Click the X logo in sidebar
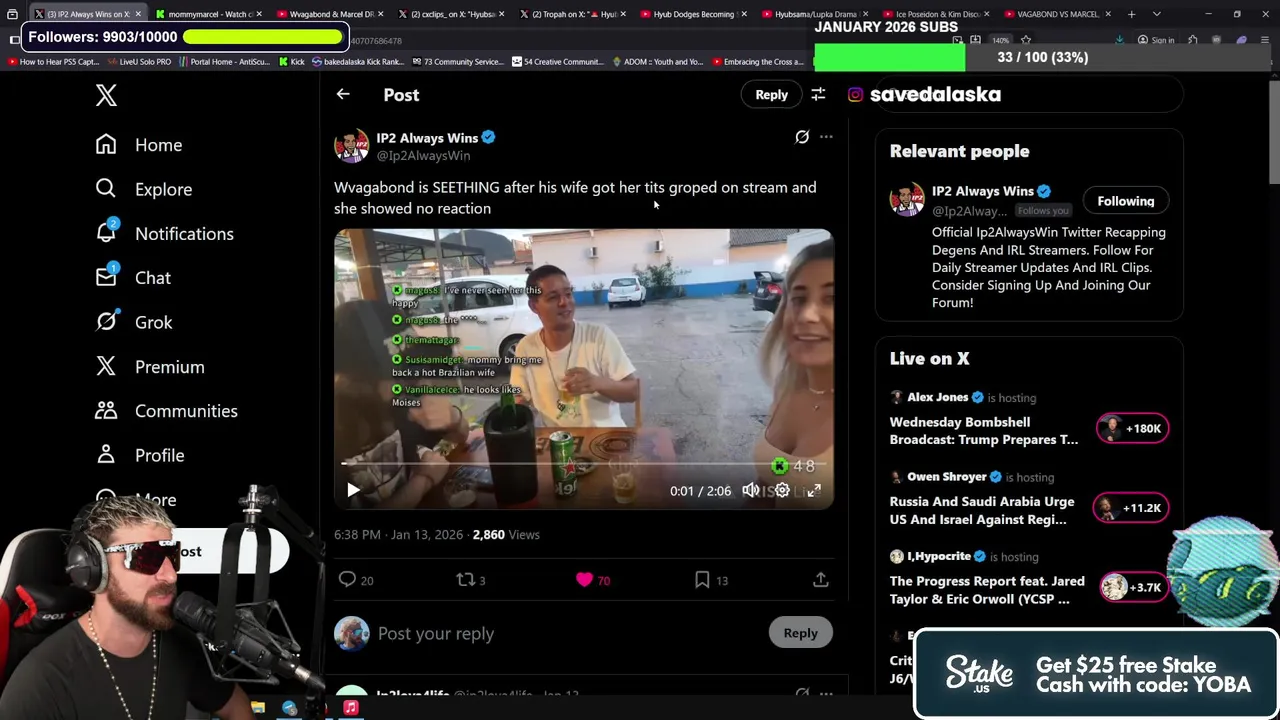Viewport: 1280px width, 720px height. tap(106, 95)
